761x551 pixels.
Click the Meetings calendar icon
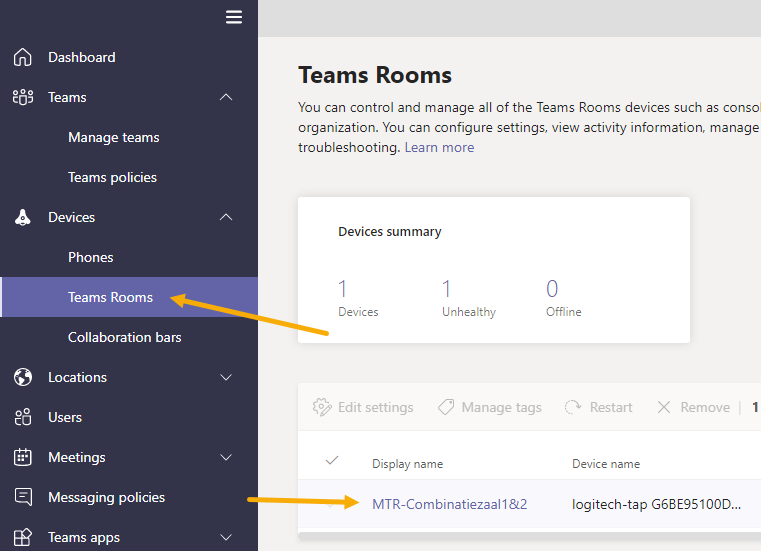tap(23, 457)
